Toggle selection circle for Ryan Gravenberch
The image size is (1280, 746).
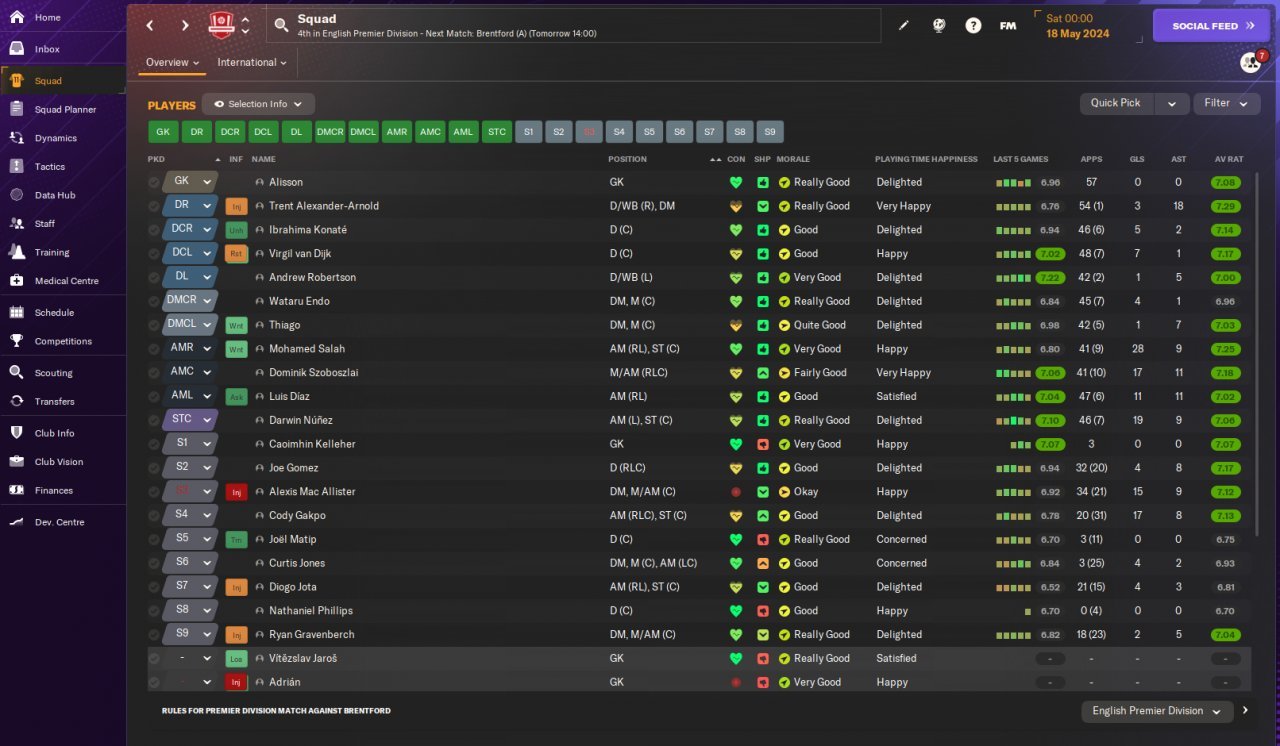click(153, 635)
